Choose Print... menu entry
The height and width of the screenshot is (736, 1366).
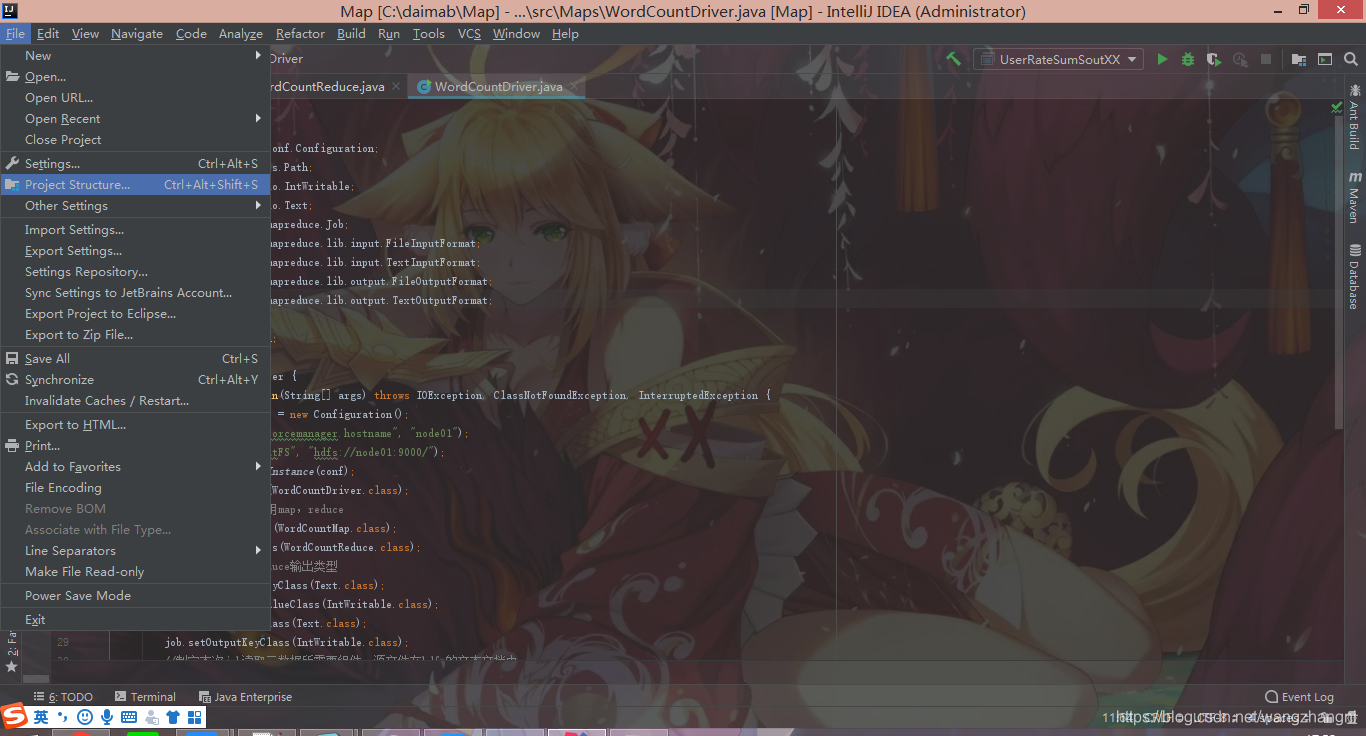(x=135, y=446)
